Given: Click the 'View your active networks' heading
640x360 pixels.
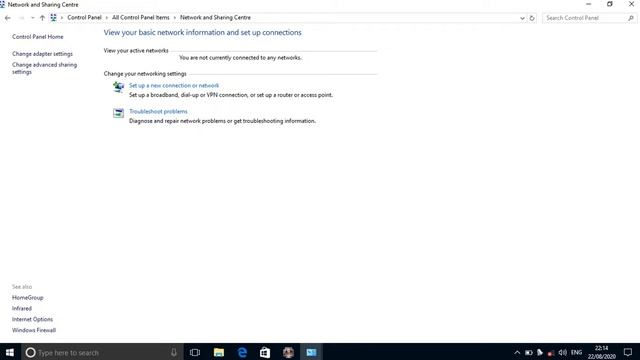Looking at the screenshot, I should (136, 51).
